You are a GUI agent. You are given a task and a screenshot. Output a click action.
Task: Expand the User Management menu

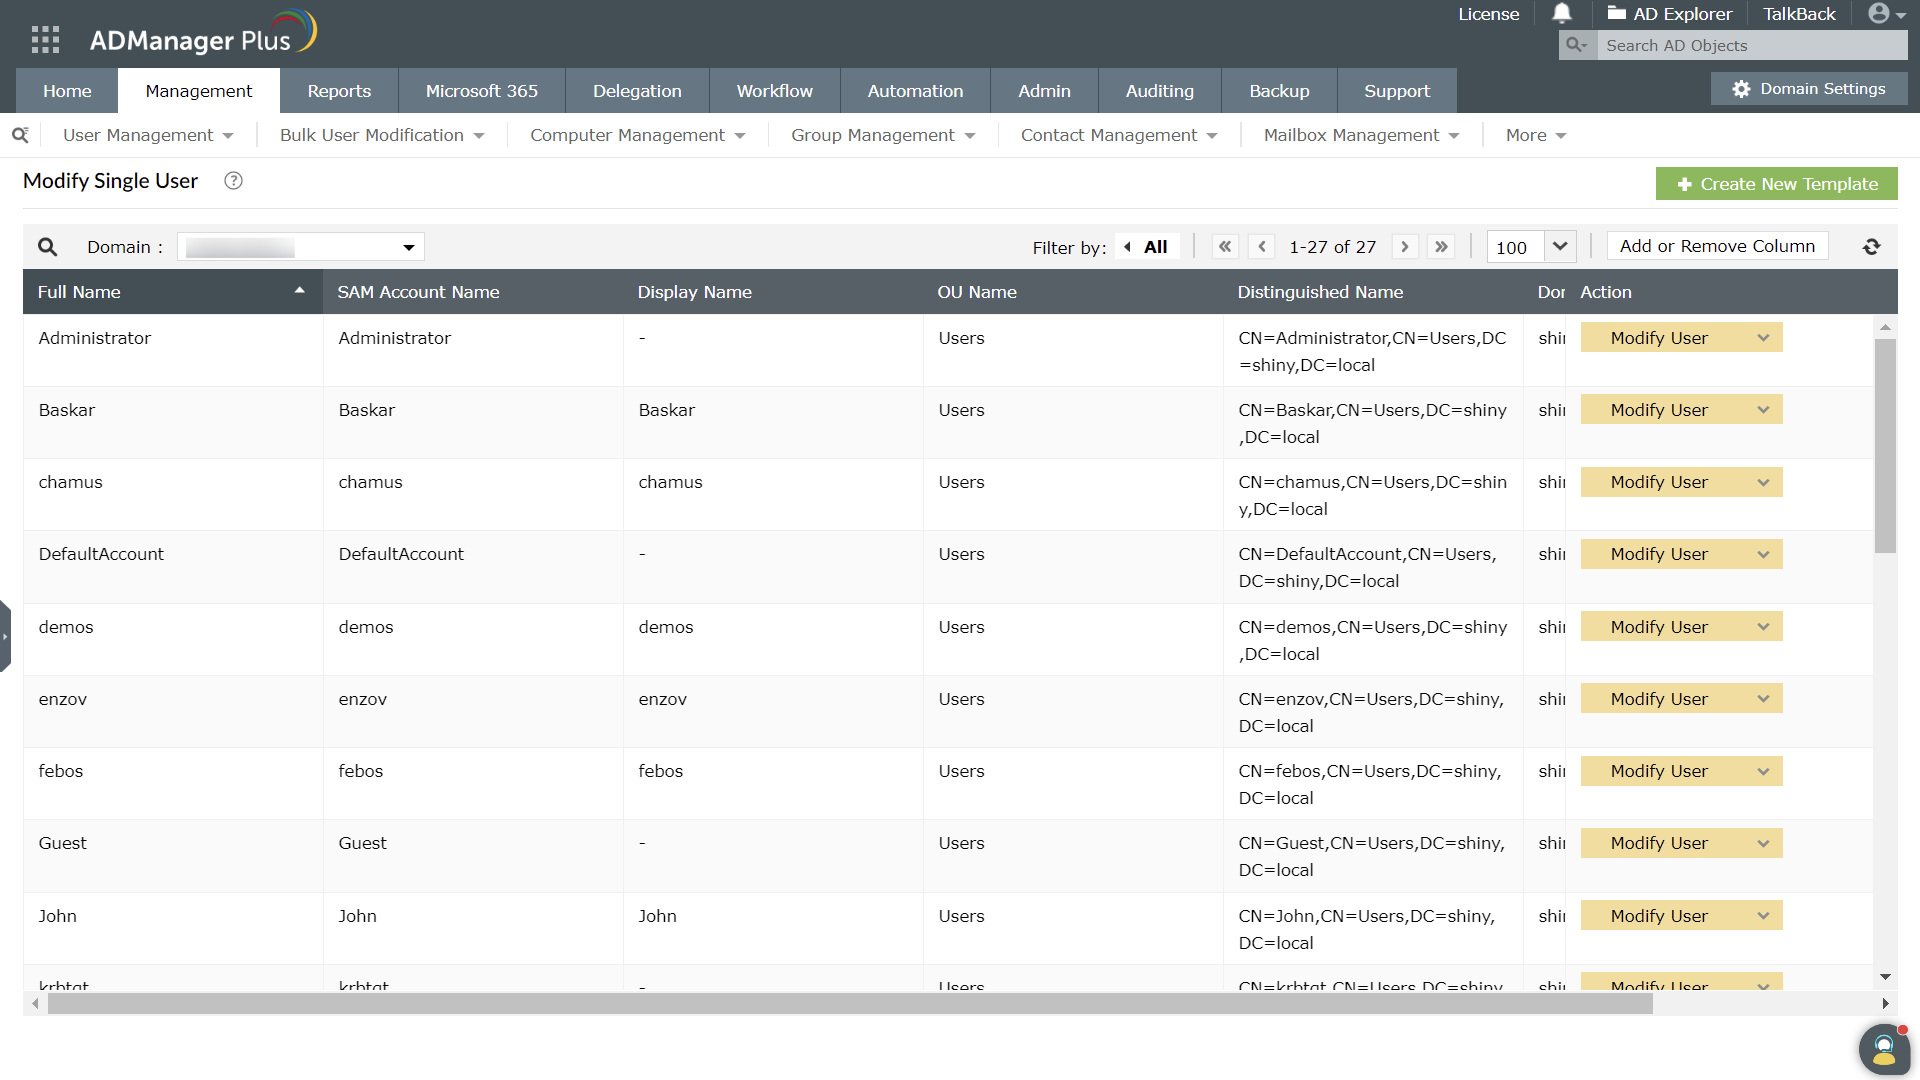click(x=148, y=135)
